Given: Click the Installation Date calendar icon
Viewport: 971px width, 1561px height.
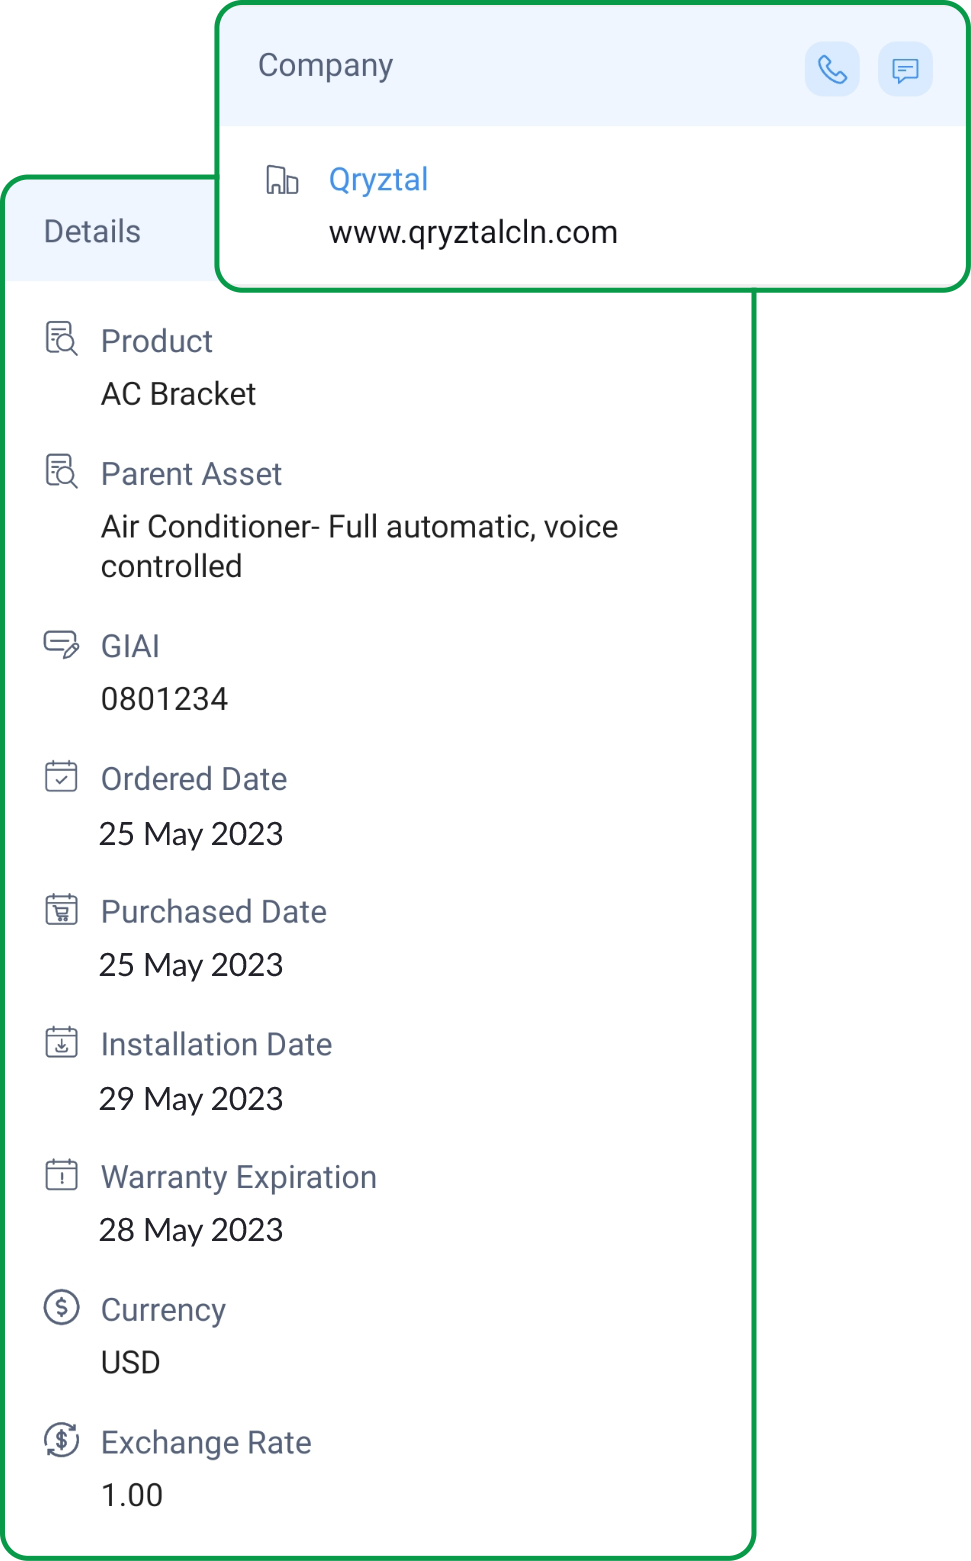Looking at the screenshot, I should pyautogui.click(x=62, y=1042).
